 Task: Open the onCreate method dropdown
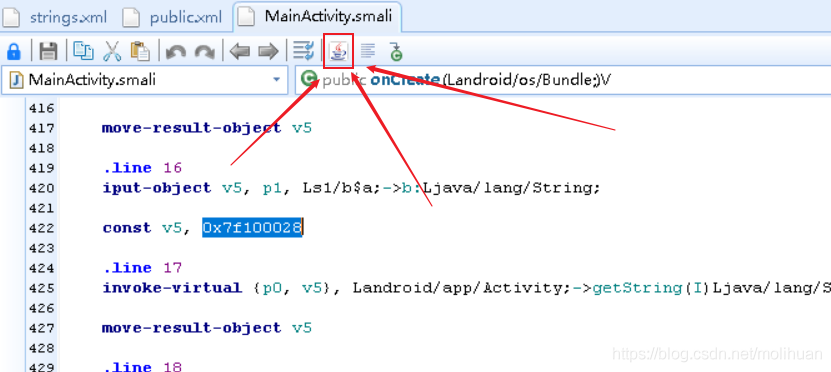coord(563,80)
